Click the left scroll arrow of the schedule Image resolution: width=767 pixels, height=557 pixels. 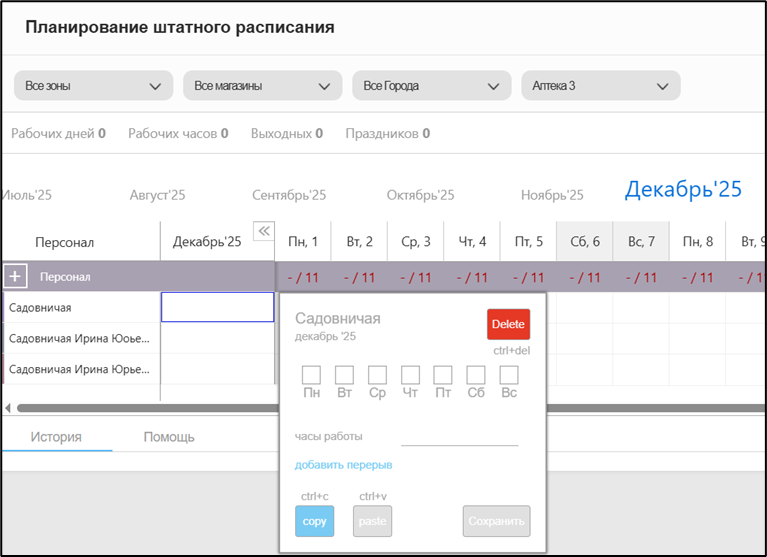point(8,408)
